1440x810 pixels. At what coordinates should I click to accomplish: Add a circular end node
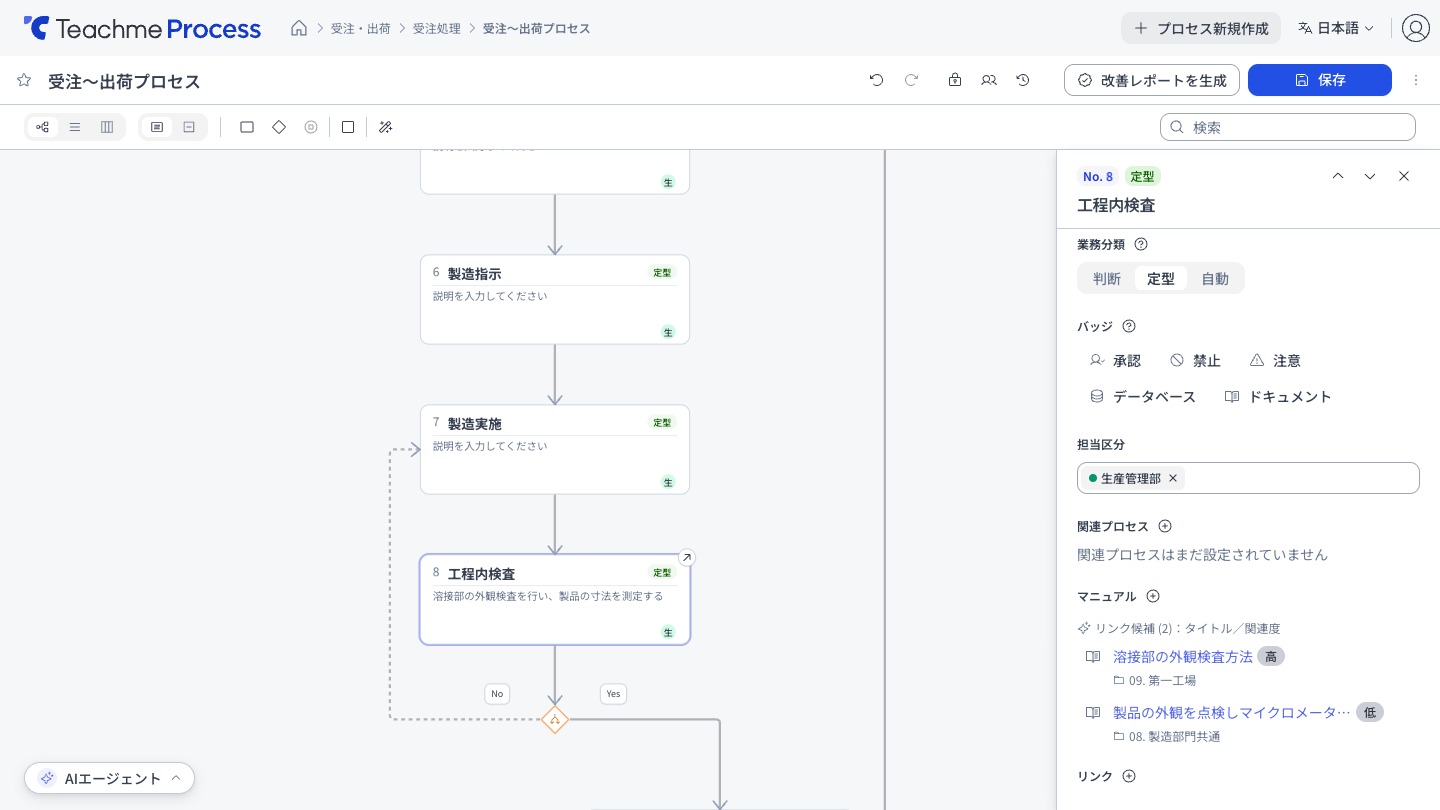(x=311, y=127)
